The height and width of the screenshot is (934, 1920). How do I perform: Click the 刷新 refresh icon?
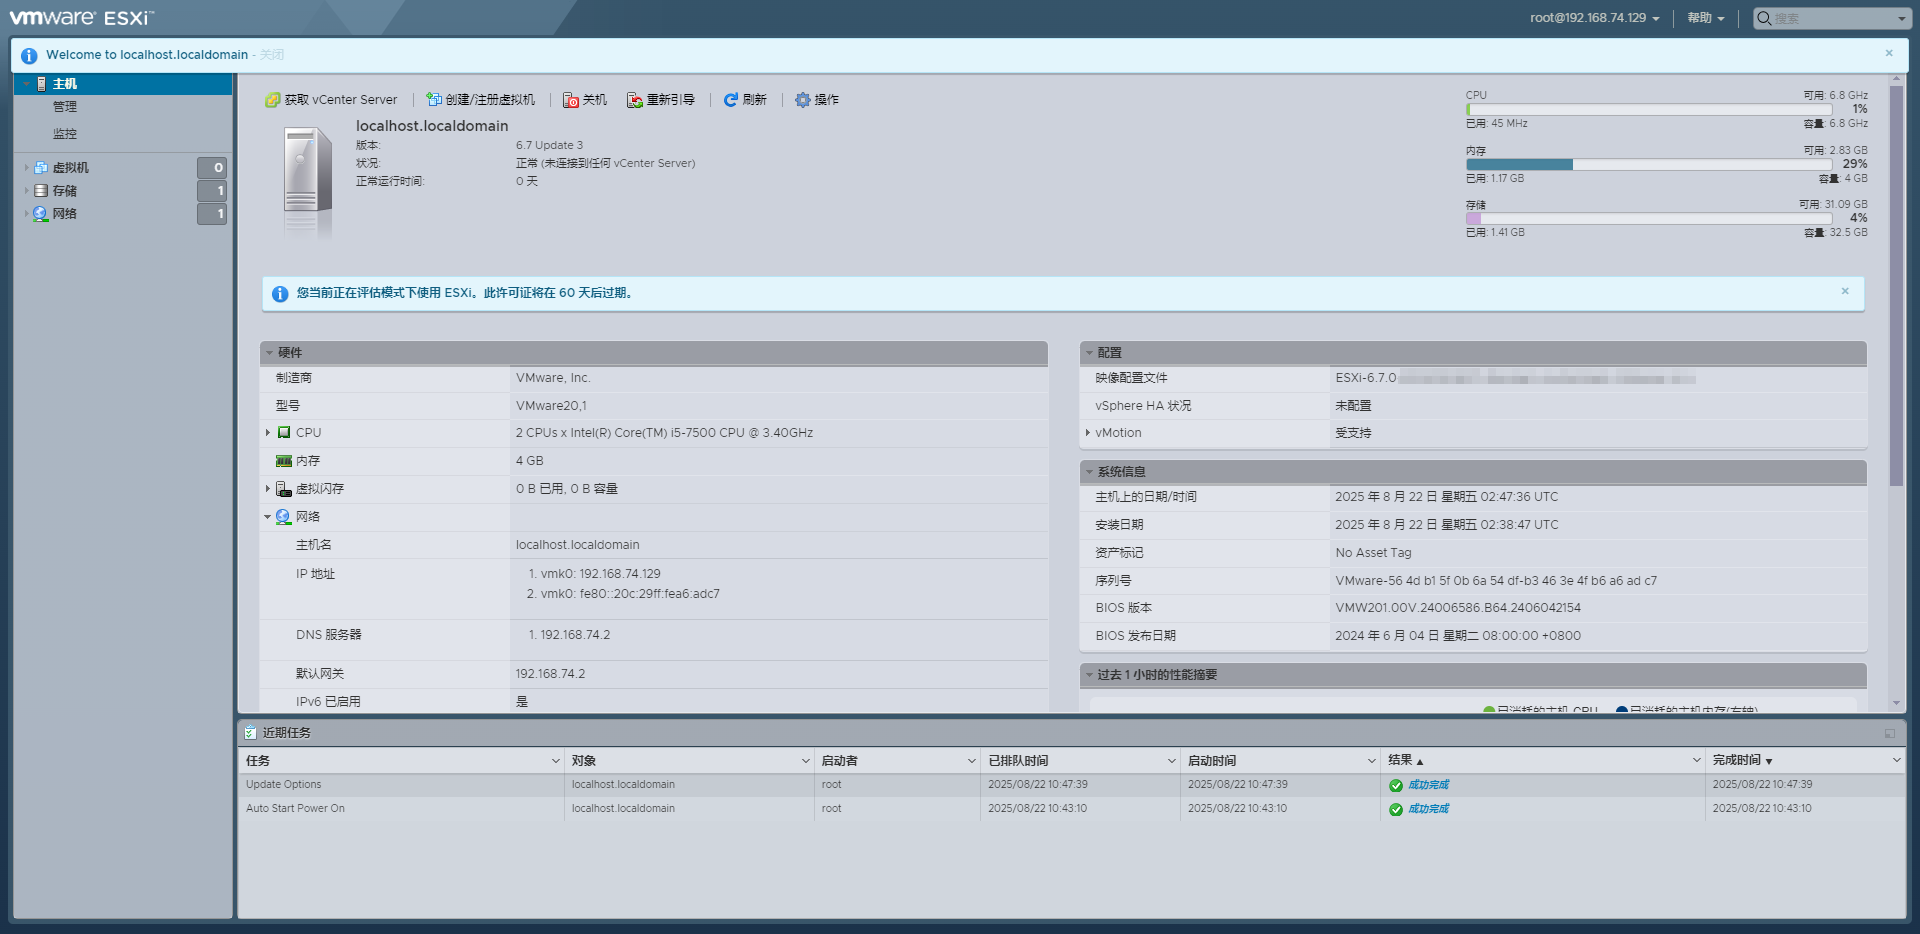(729, 99)
